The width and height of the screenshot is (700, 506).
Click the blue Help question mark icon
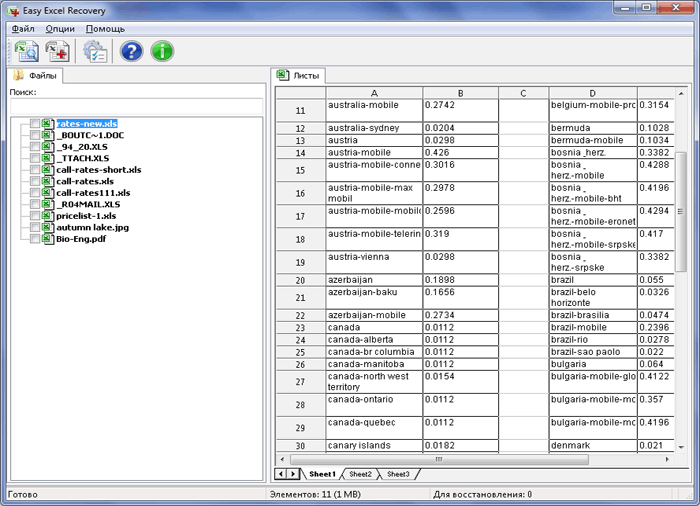[131, 51]
